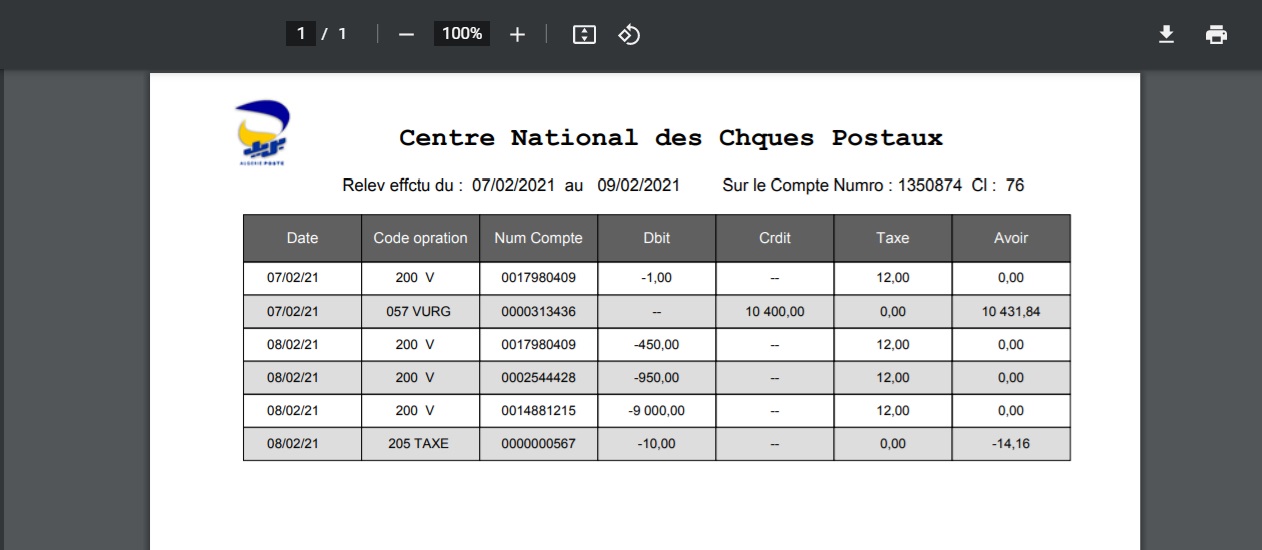Click the balance -14,16
This screenshot has width=1262, height=550.
[x=1011, y=444]
